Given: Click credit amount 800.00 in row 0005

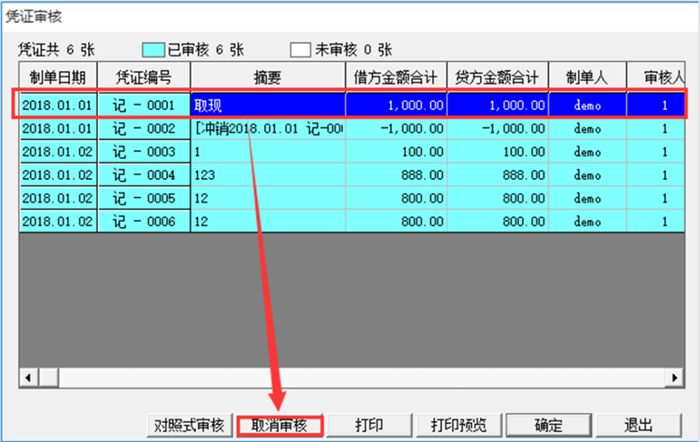Looking at the screenshot, I should coord(498,198).
